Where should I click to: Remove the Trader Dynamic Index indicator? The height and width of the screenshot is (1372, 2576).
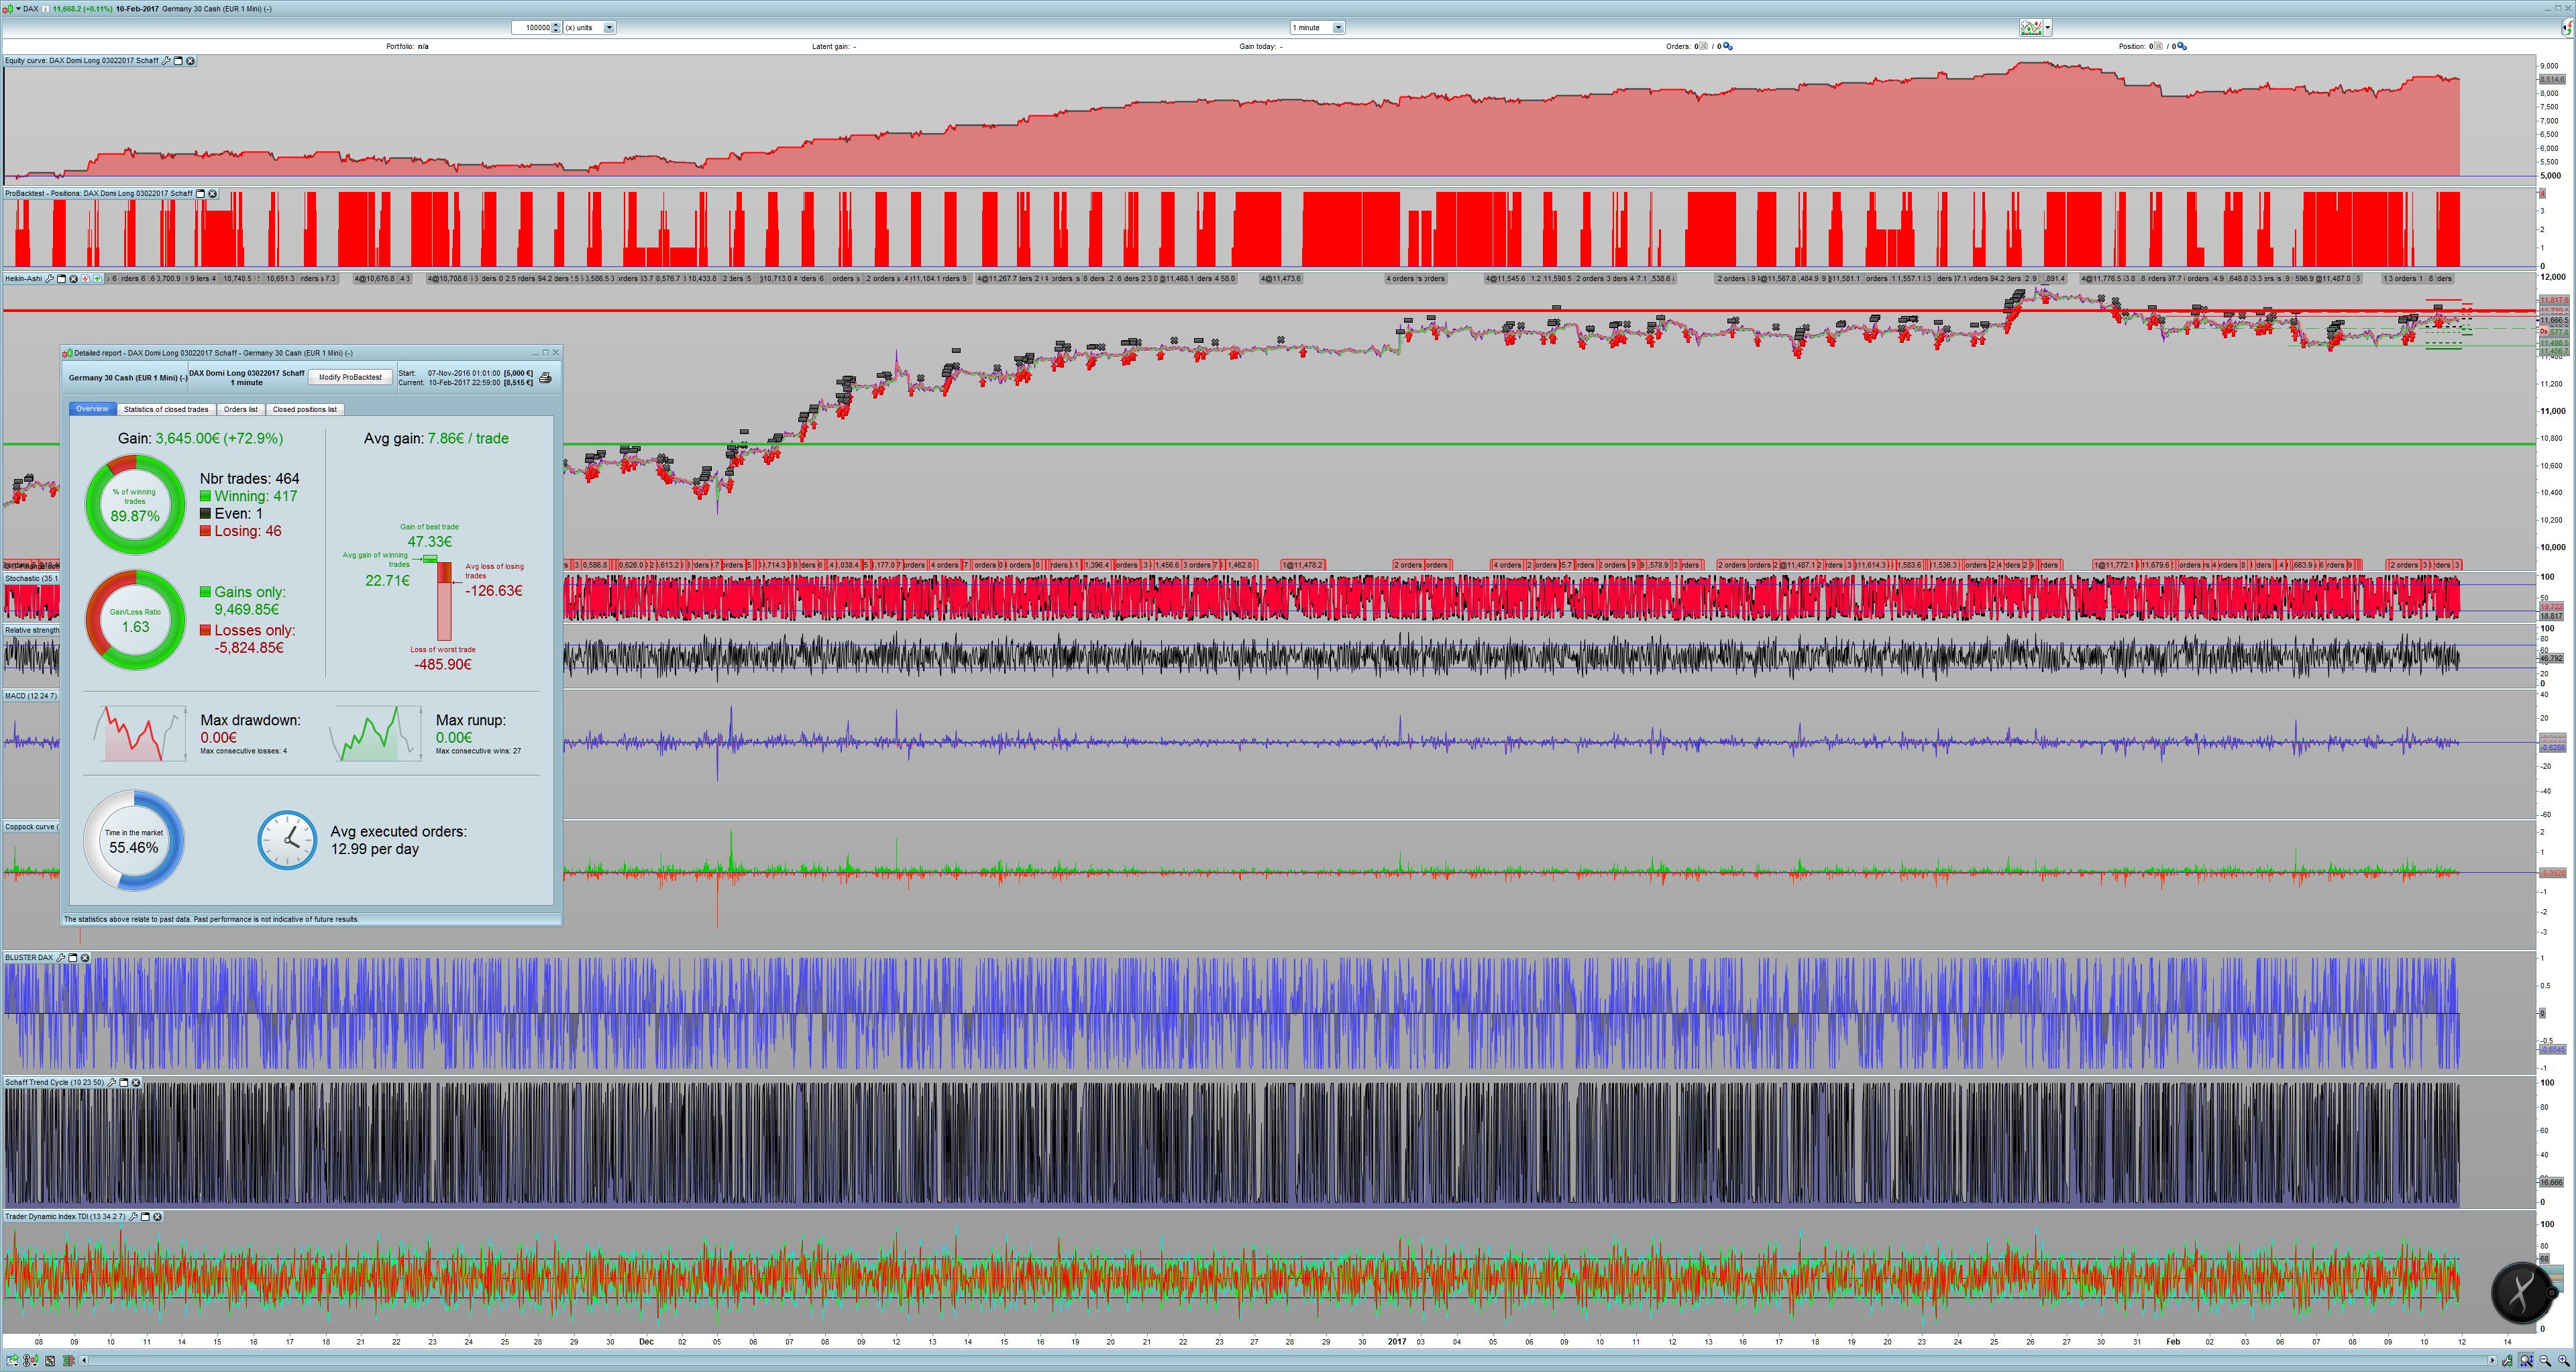pyautogui.click(x=157, y=1217)
